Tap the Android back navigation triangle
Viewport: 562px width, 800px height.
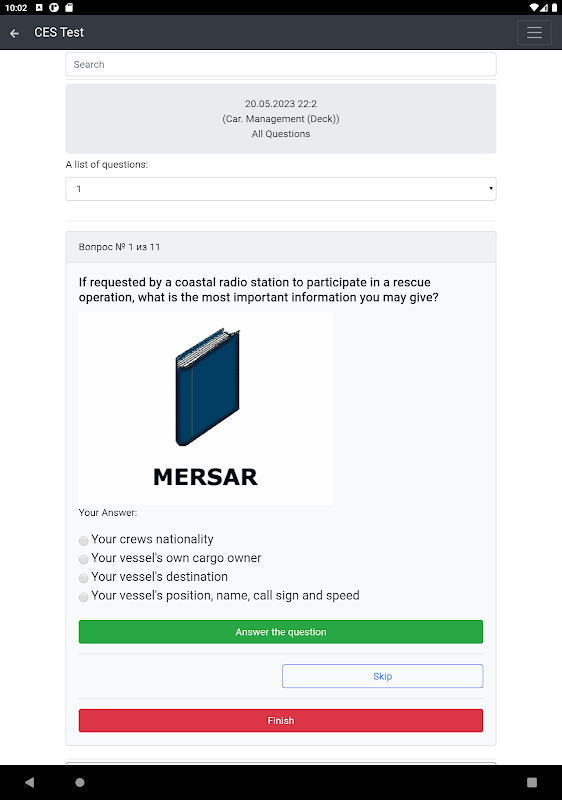coord(30,782)
